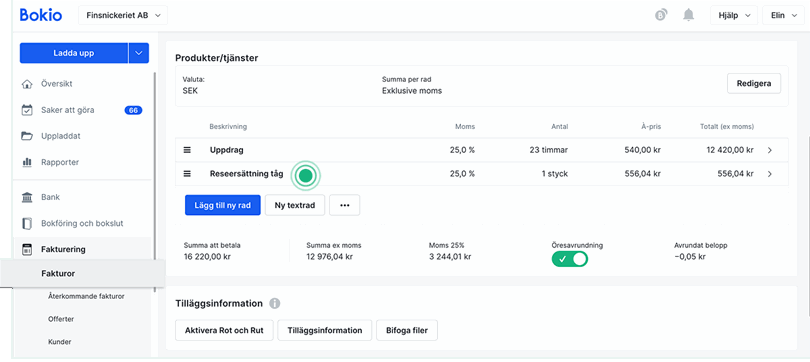This screenshot has width=810, height=362.
Task: Open the Finsnickeriet AB company dropdown
Action: (x=123, y=15)
